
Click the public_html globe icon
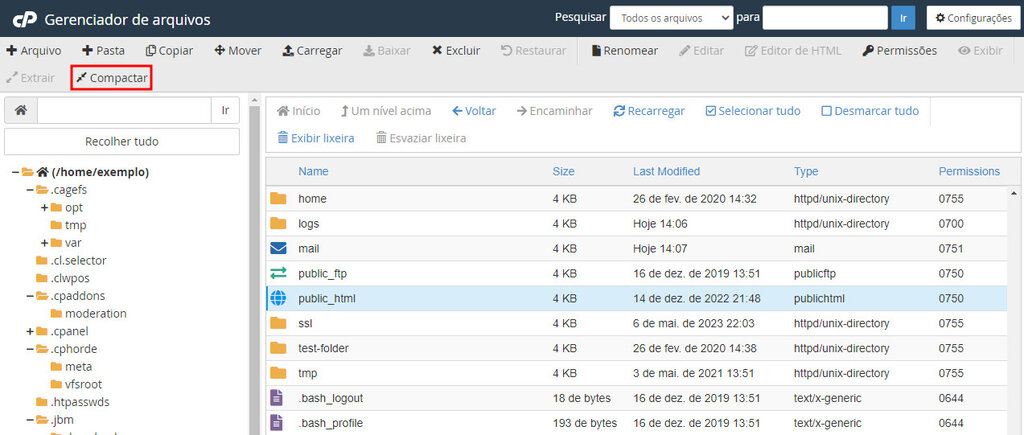click(278, 298)
